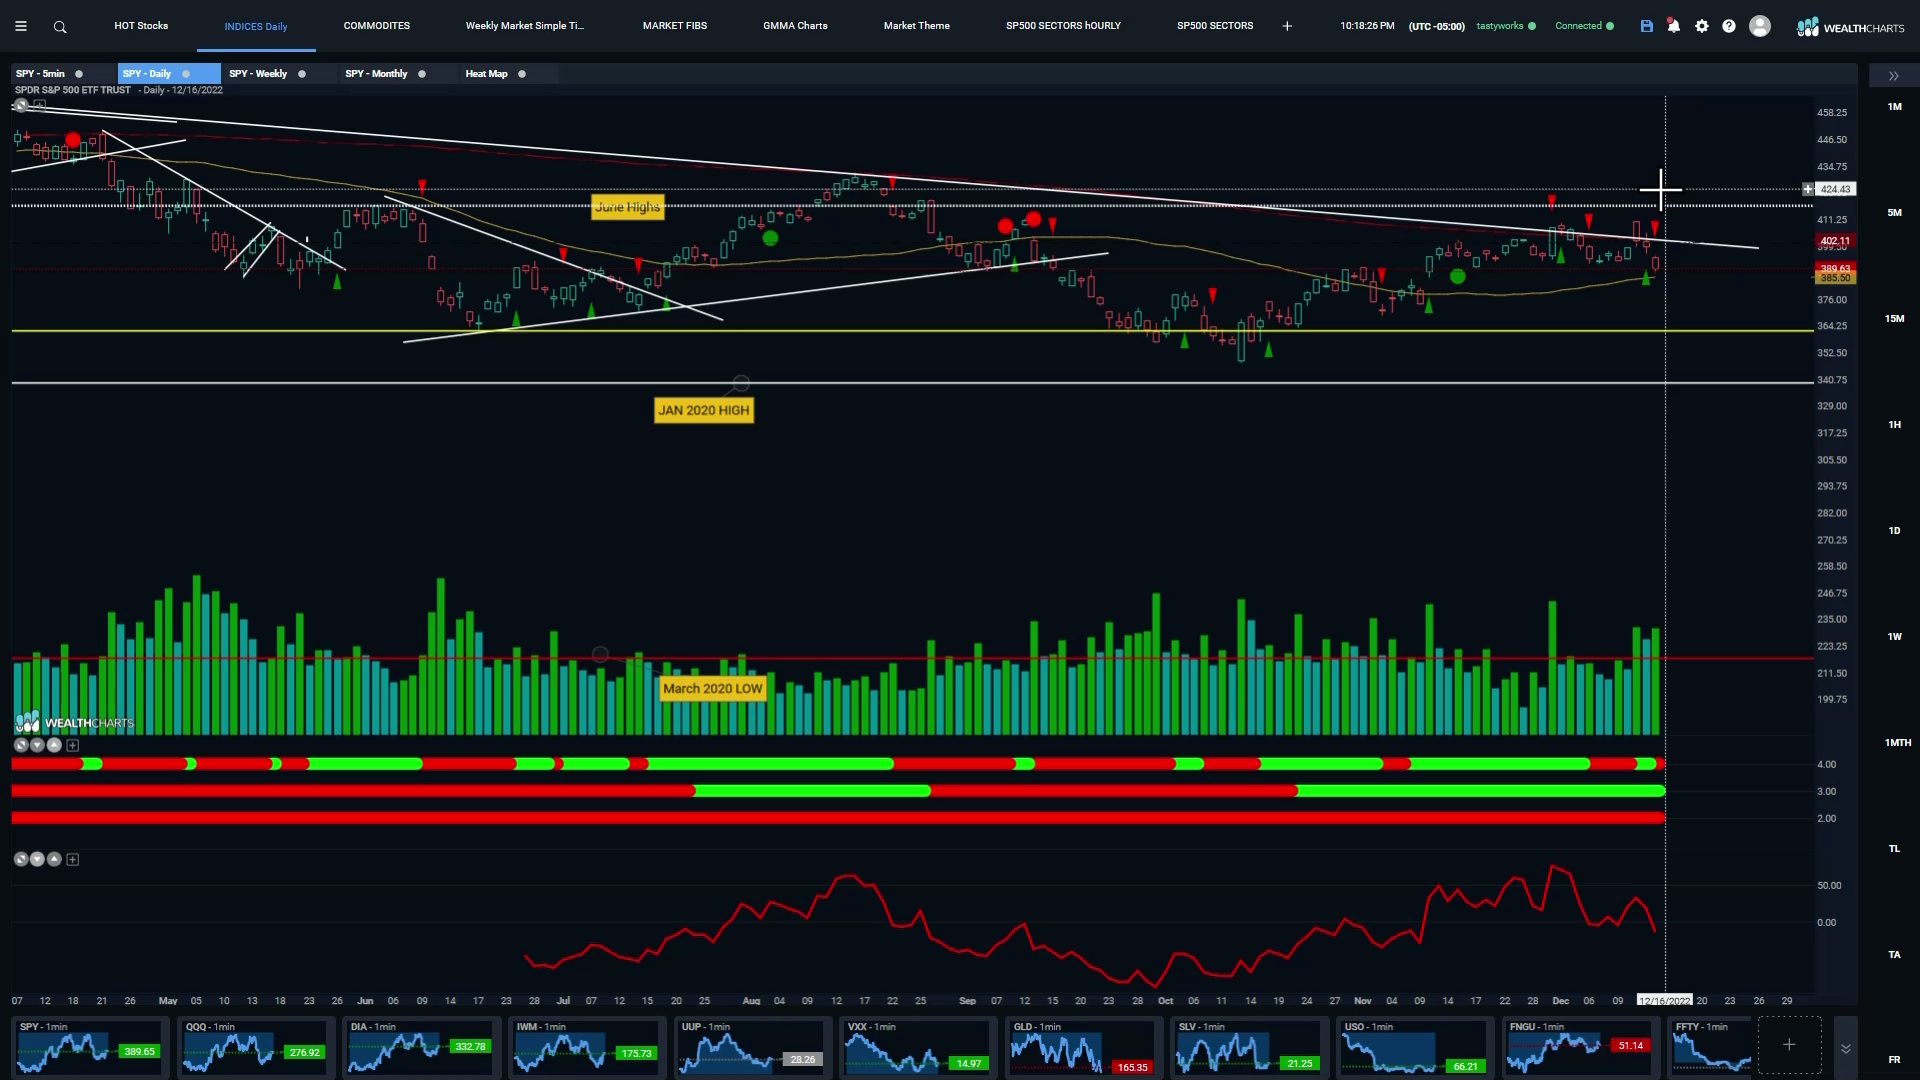This screenshot has width=1920, height=1080.
Task: Click the JAN 2020 HIGH annotation label
Action: (x=703, y=411)
